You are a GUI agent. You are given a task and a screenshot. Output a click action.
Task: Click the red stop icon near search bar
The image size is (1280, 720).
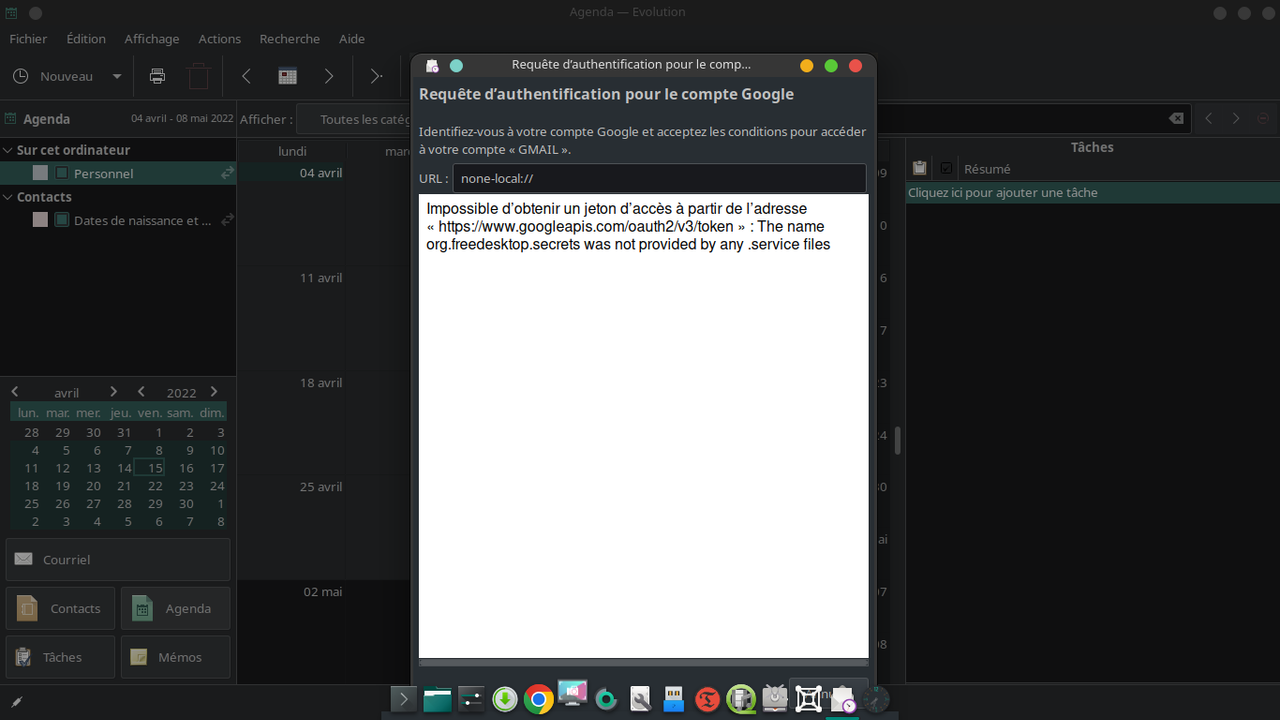1263,119
